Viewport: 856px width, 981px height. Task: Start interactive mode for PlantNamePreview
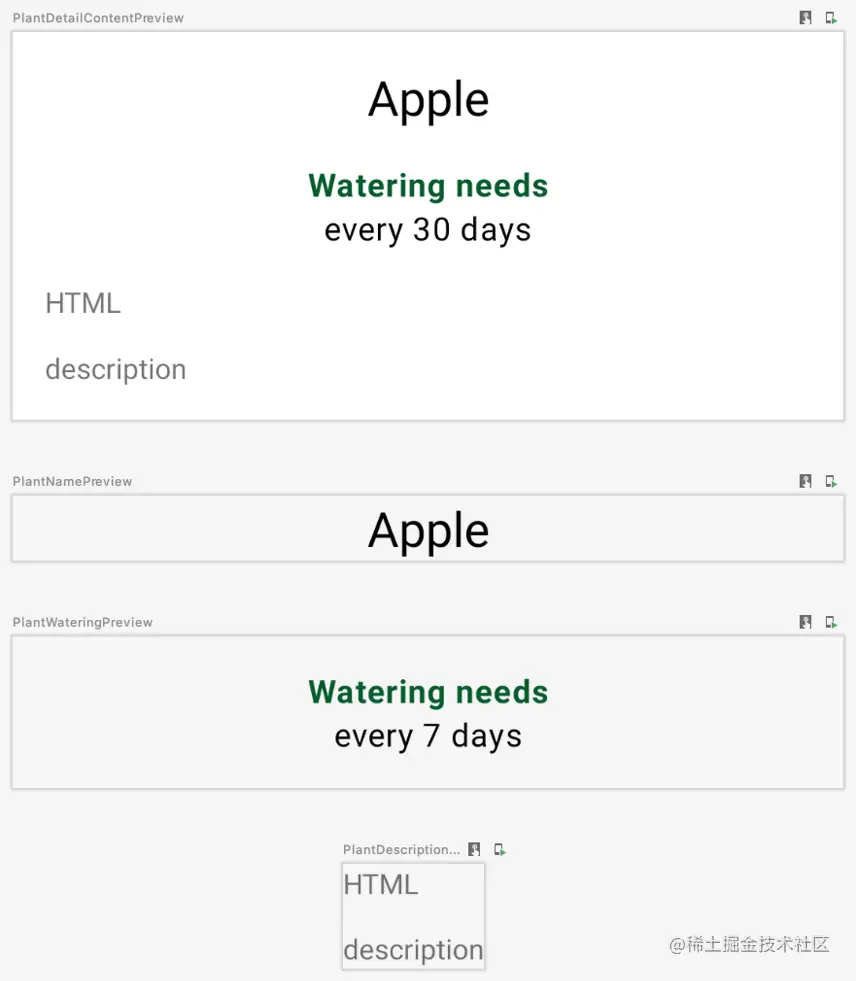coord(805,481)
